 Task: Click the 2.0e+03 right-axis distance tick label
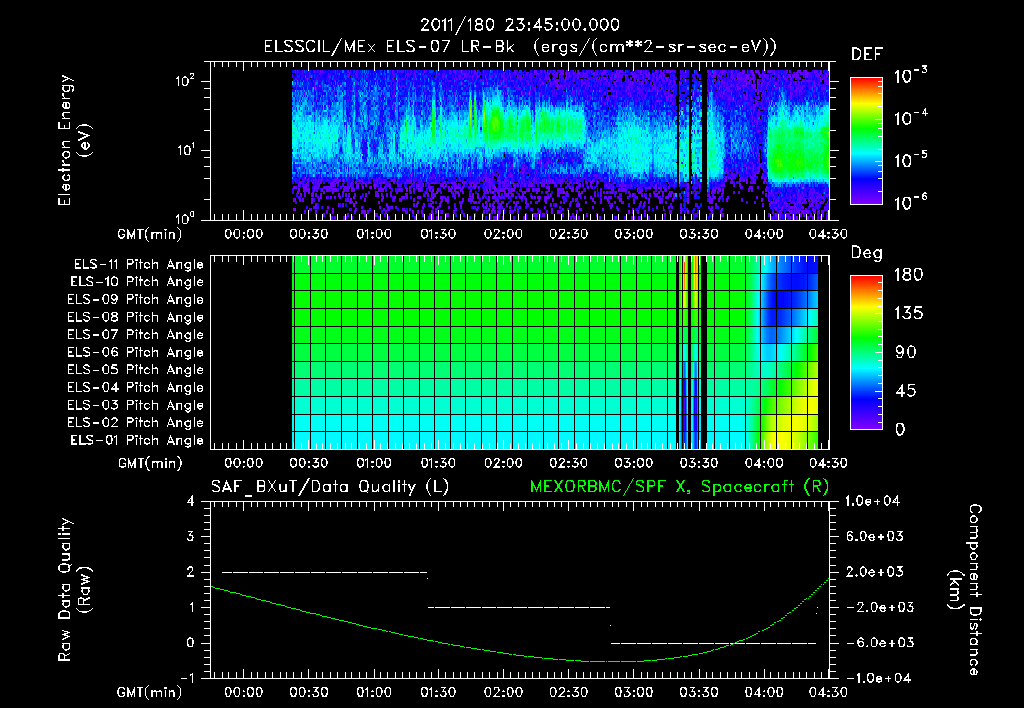coord(874,572)
